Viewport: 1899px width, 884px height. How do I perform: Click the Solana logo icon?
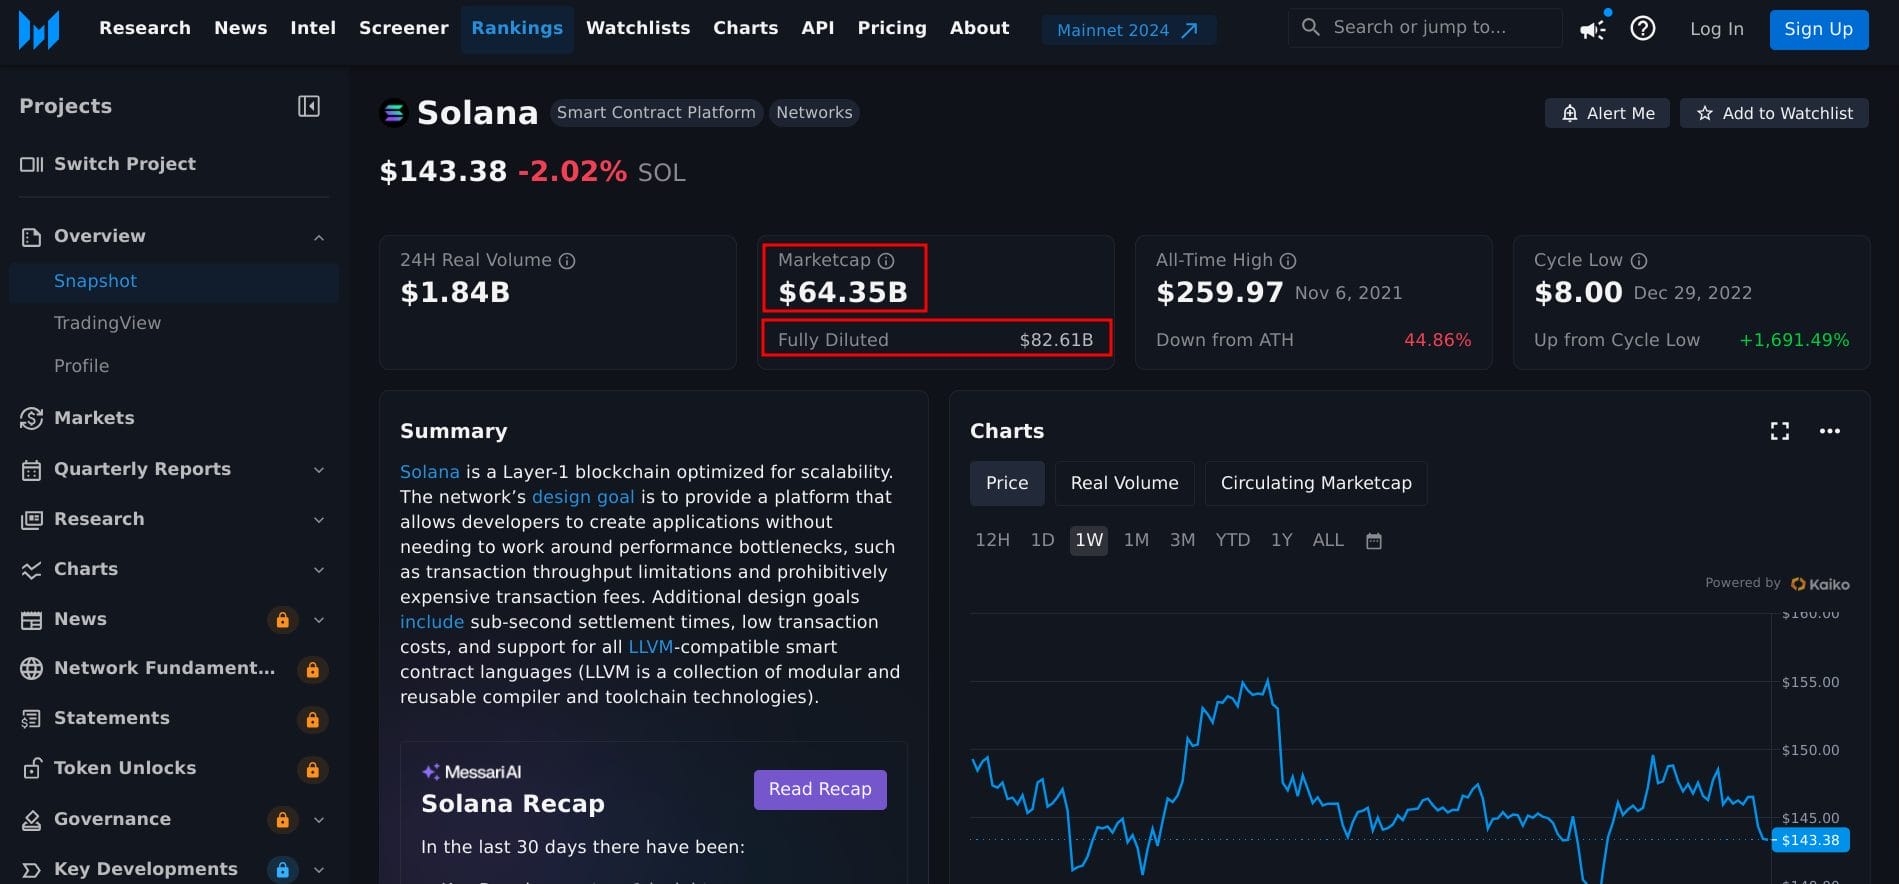coord(394,113)
